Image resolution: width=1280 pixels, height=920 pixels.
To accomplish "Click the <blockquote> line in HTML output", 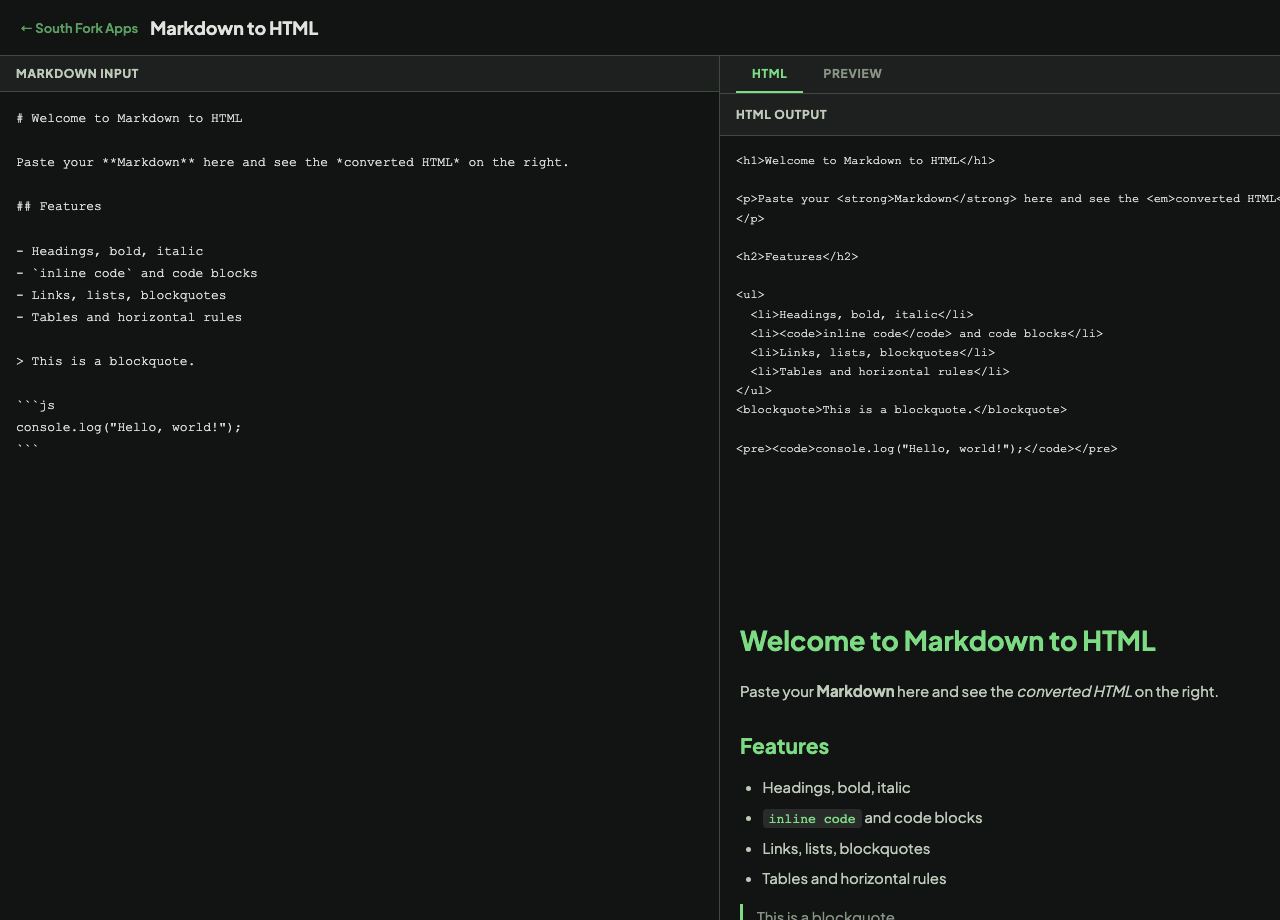I will pyautogui.click(x=902, y=409).
